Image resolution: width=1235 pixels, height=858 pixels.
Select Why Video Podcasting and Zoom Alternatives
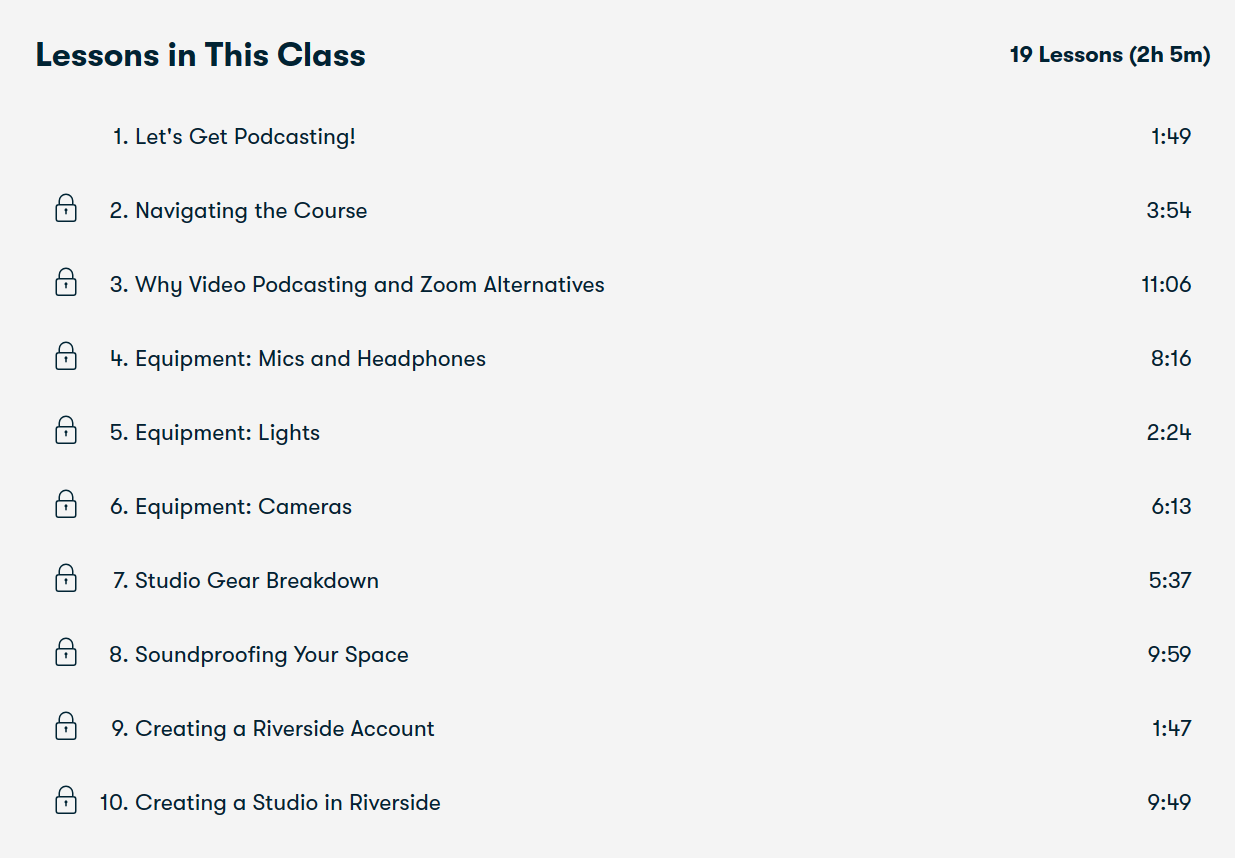point(357,285)
